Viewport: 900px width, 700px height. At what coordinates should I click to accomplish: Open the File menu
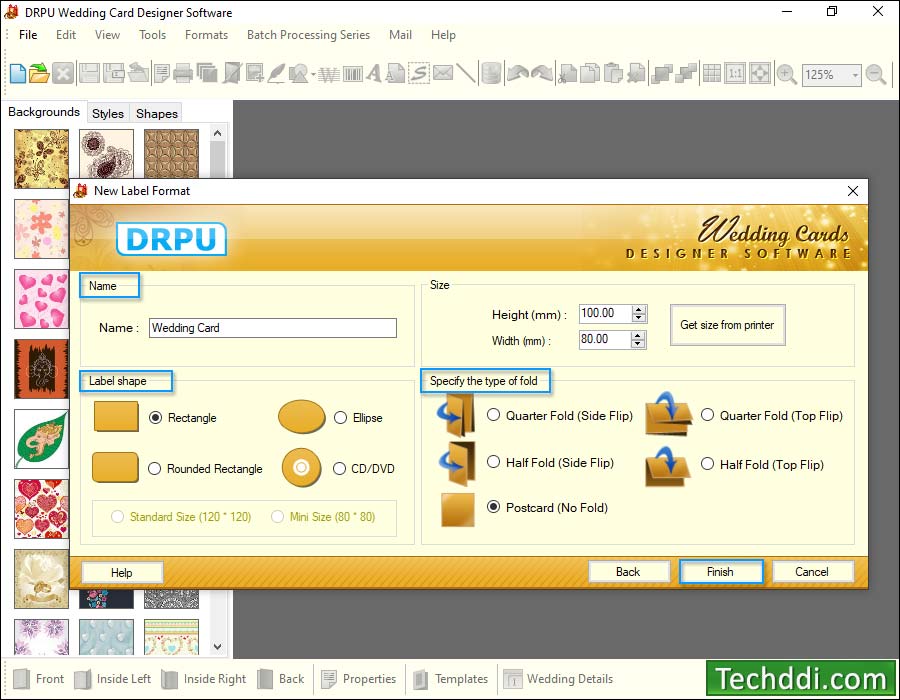pyautogui.click(x=28, y=35)
